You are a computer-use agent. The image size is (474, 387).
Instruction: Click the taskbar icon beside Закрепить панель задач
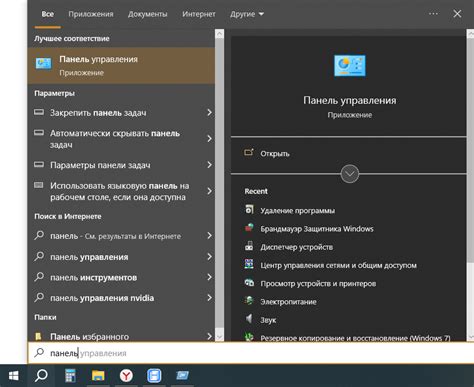[x=39, y=112]
